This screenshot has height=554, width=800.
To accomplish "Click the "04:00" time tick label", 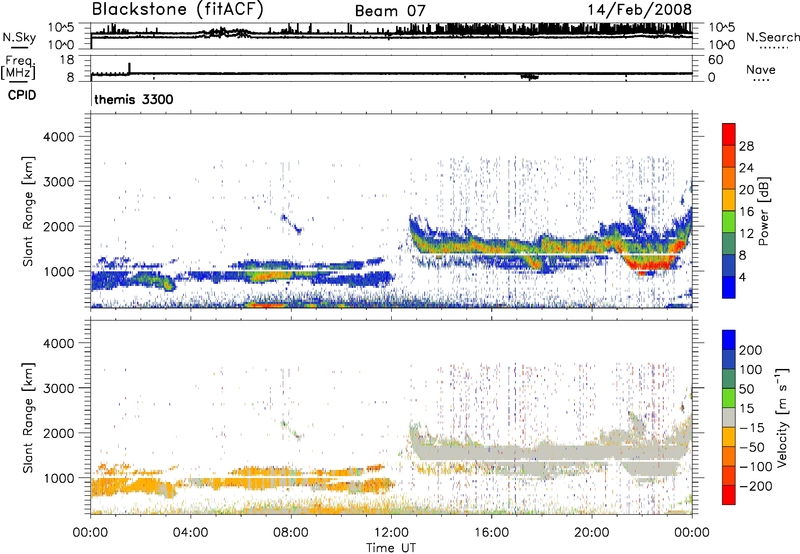I will click(190, 533).
